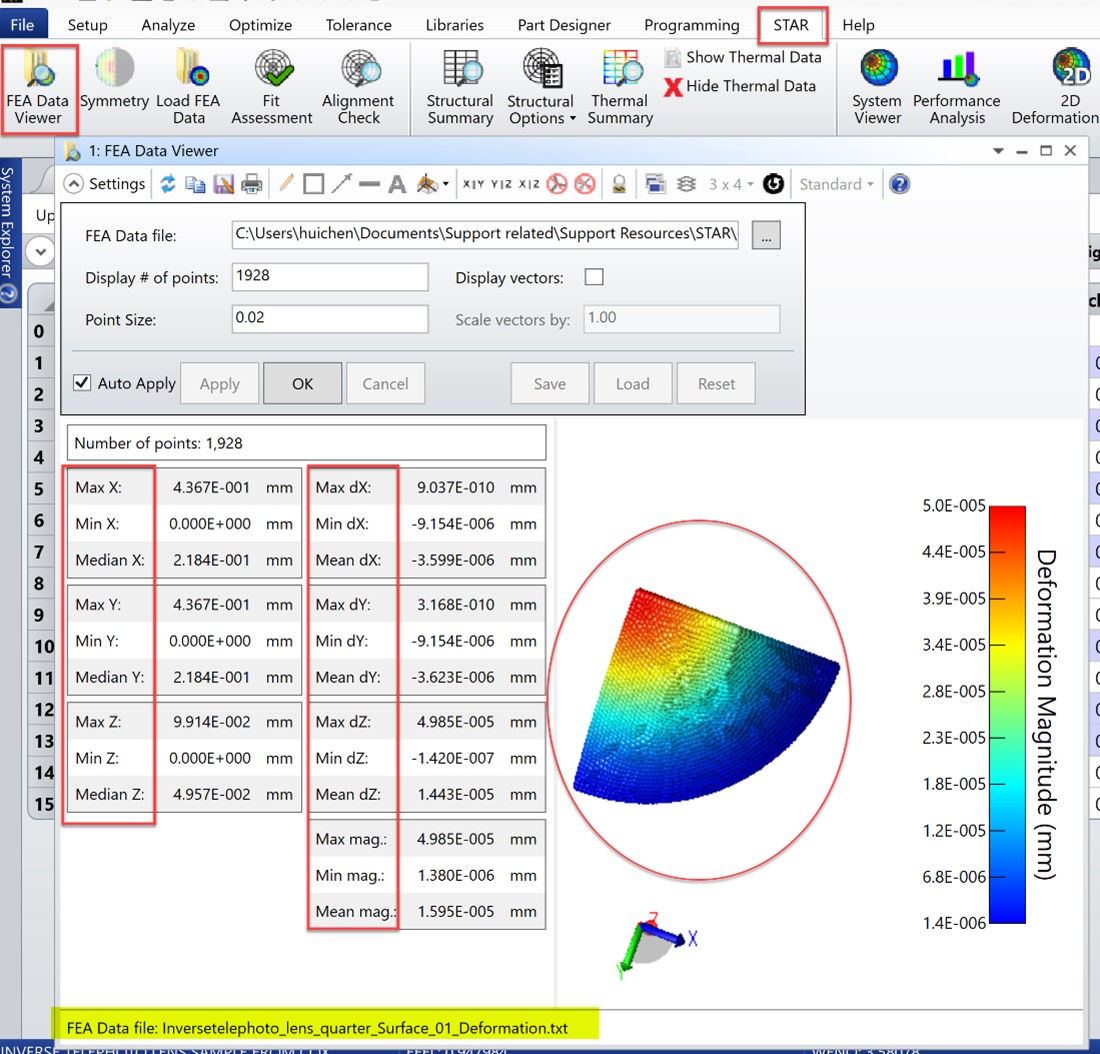Click the lock window icon
1100x1054 pixels.
[619, 184]
